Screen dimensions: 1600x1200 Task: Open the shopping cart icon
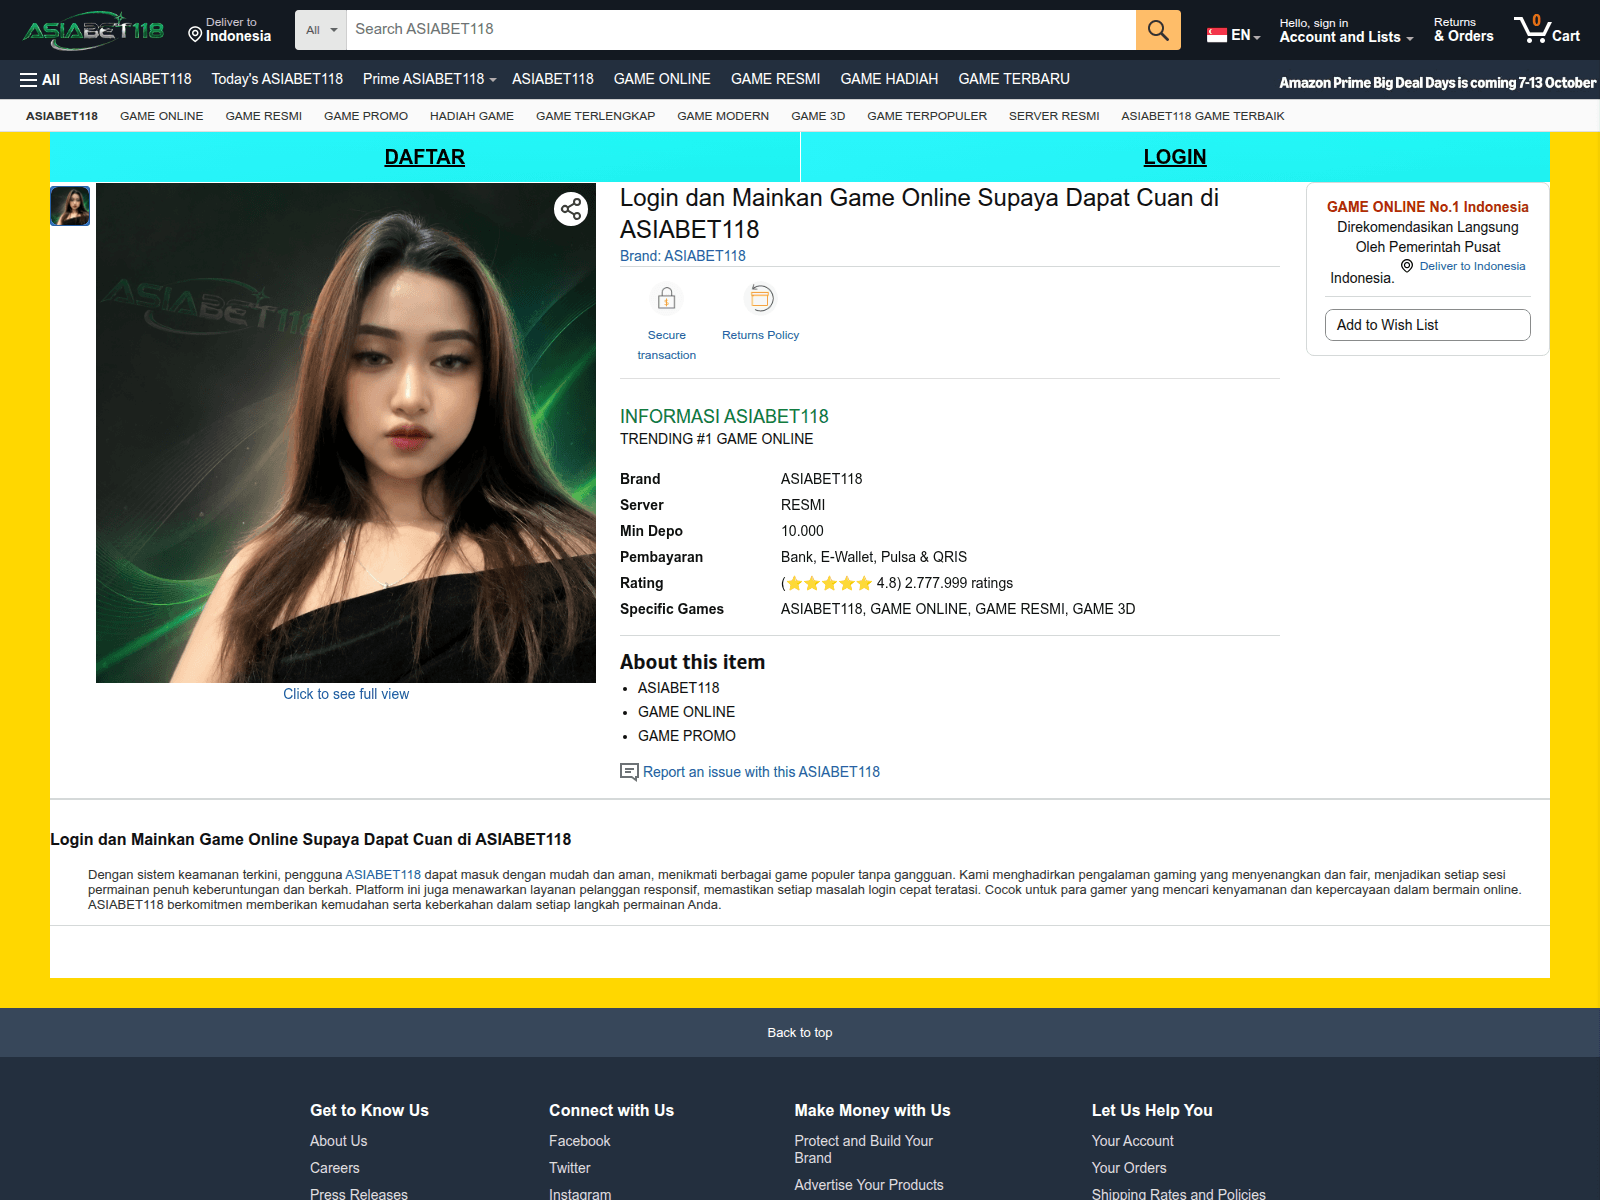pos(1547,30)
